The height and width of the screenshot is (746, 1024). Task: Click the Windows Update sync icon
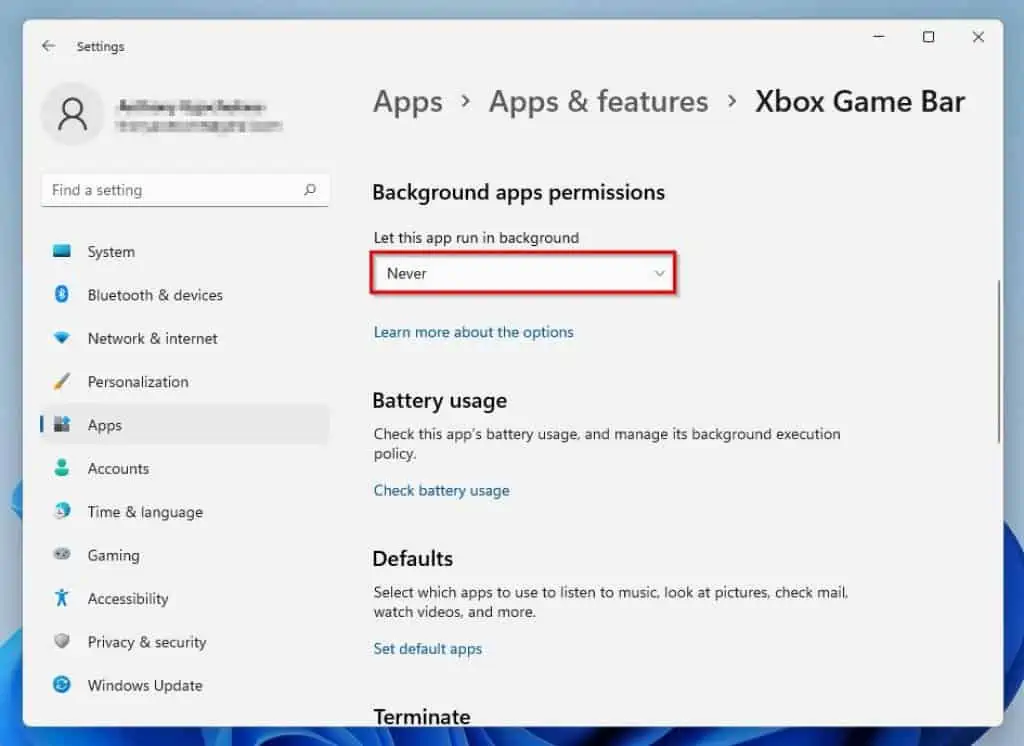click(62, 685)
